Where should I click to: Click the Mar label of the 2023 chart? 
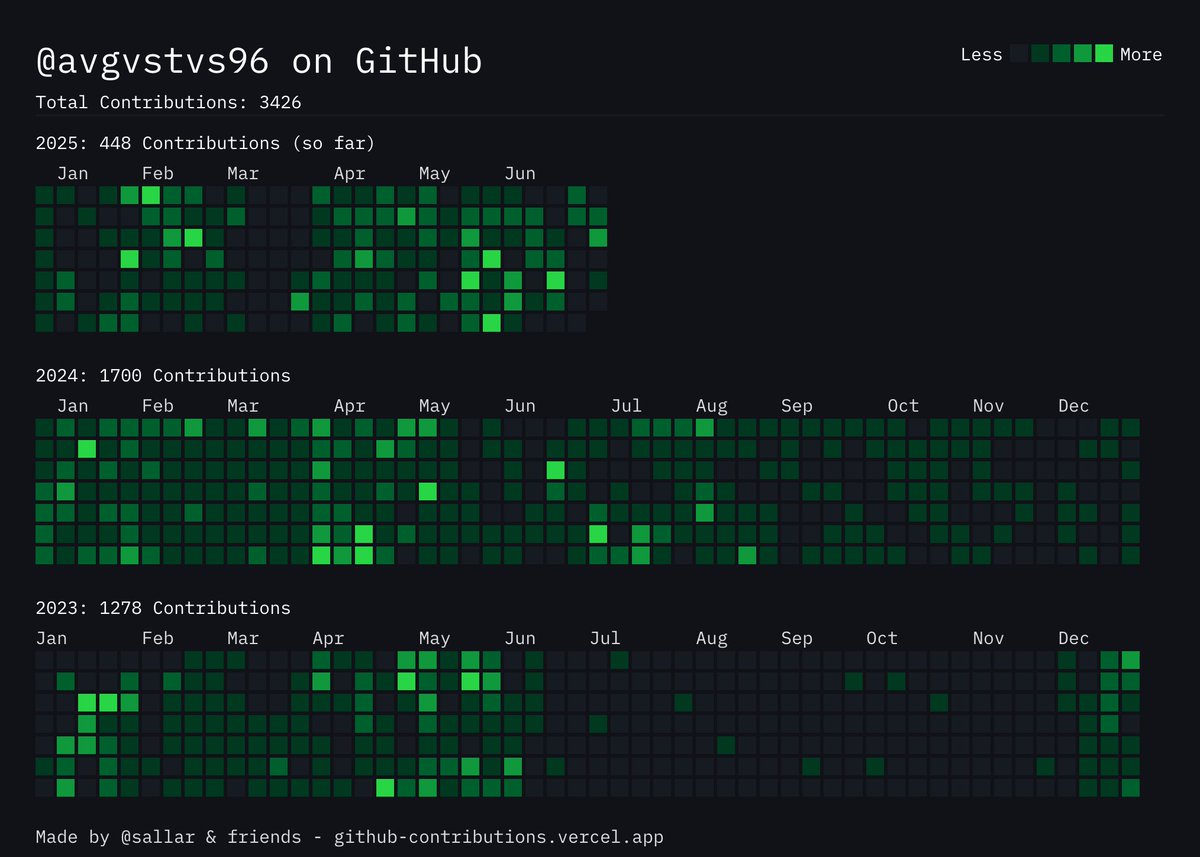[x=243, y=638]
